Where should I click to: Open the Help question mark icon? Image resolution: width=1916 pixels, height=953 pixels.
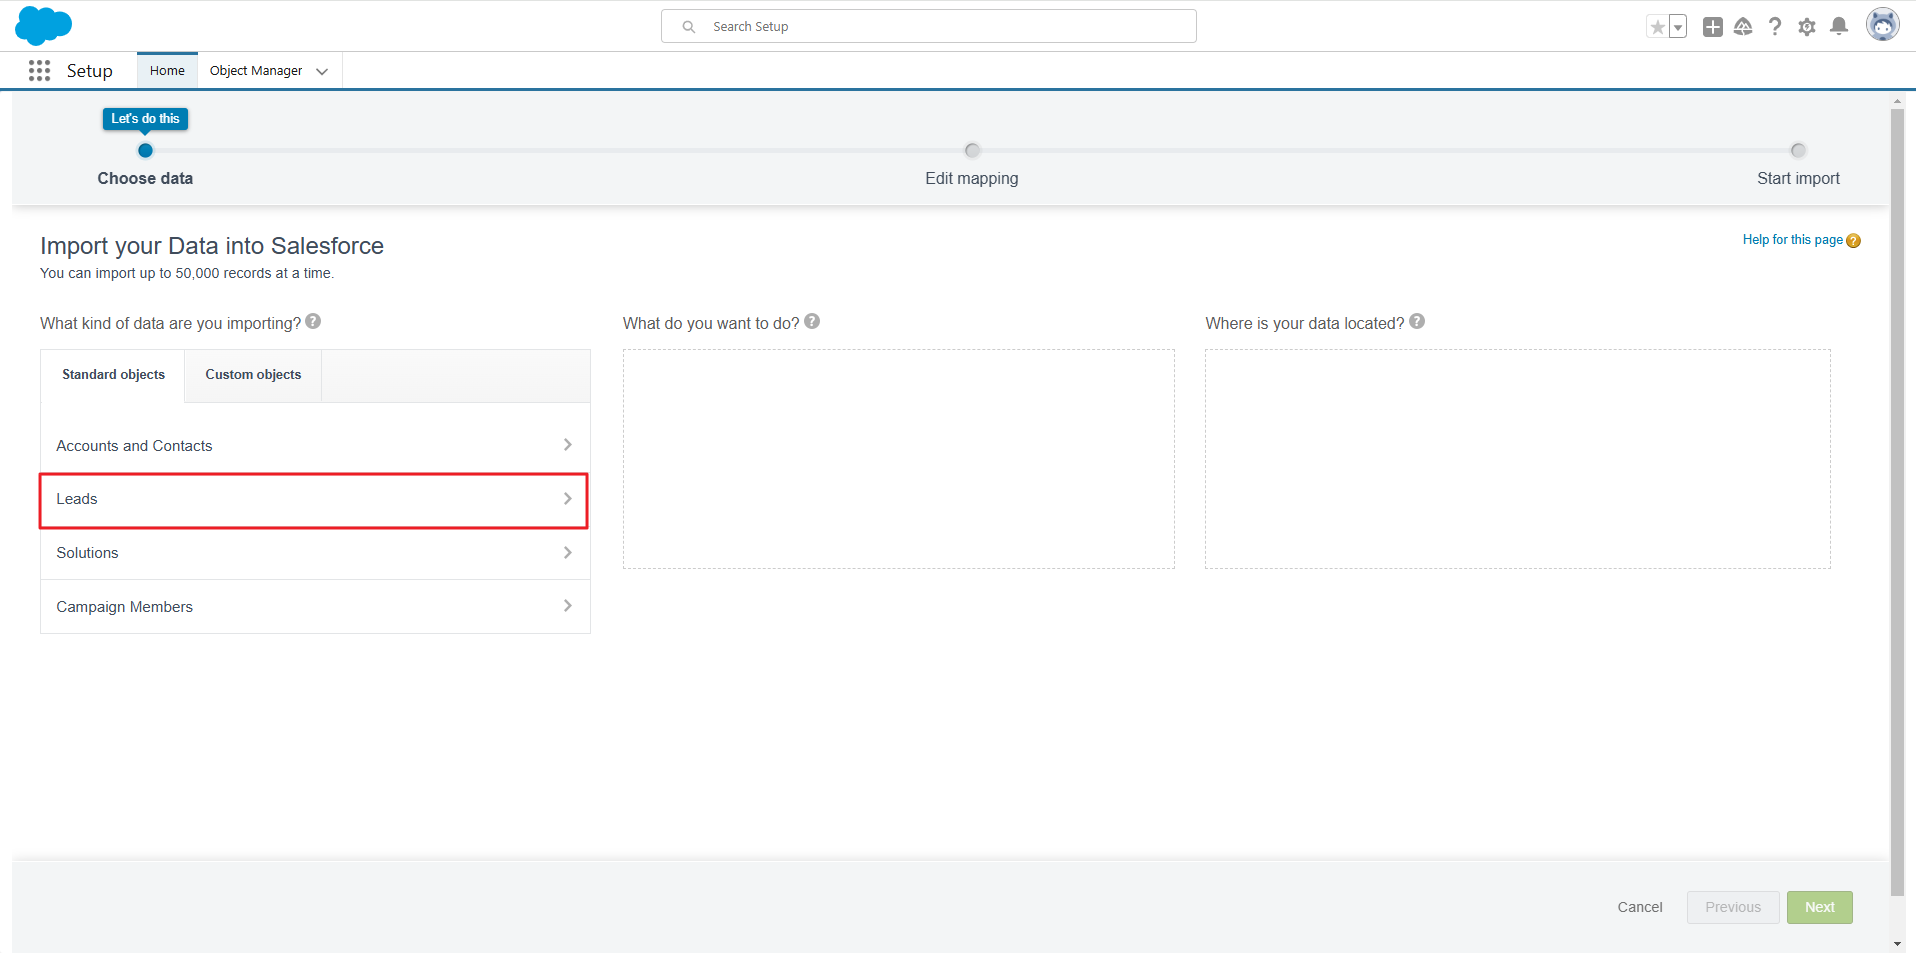tap(1775, 27)
